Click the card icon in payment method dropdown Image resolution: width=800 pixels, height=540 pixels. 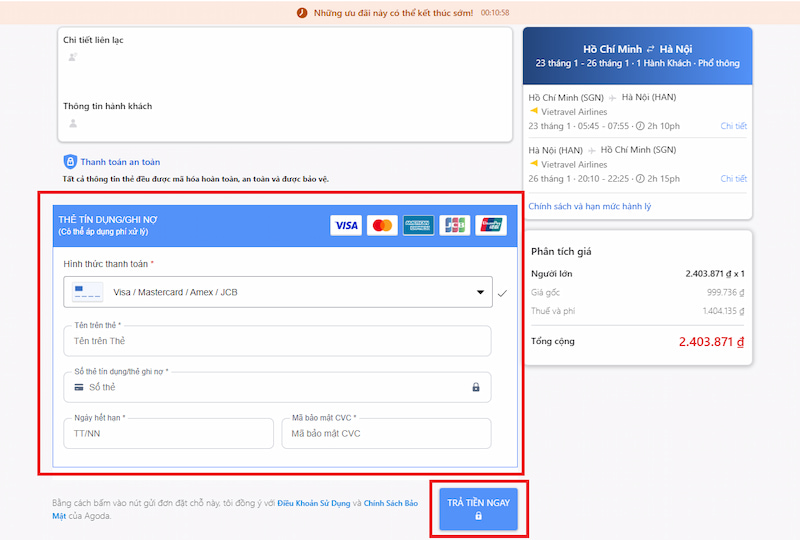click(x=87, y=292)
